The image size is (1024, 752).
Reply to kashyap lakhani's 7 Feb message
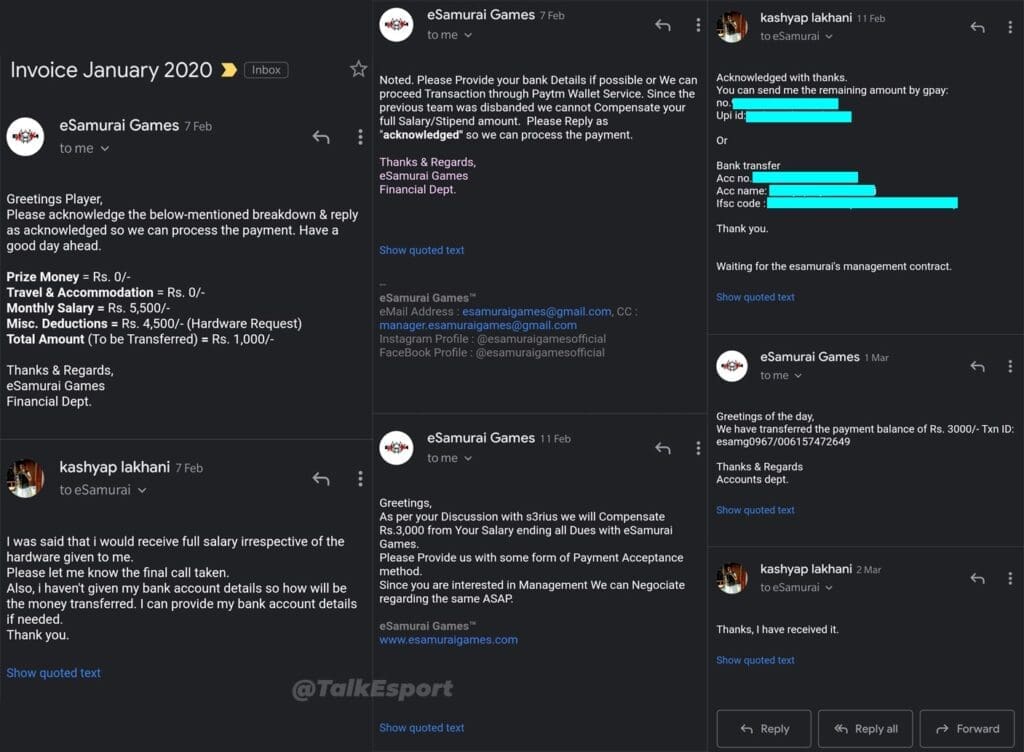321,479
